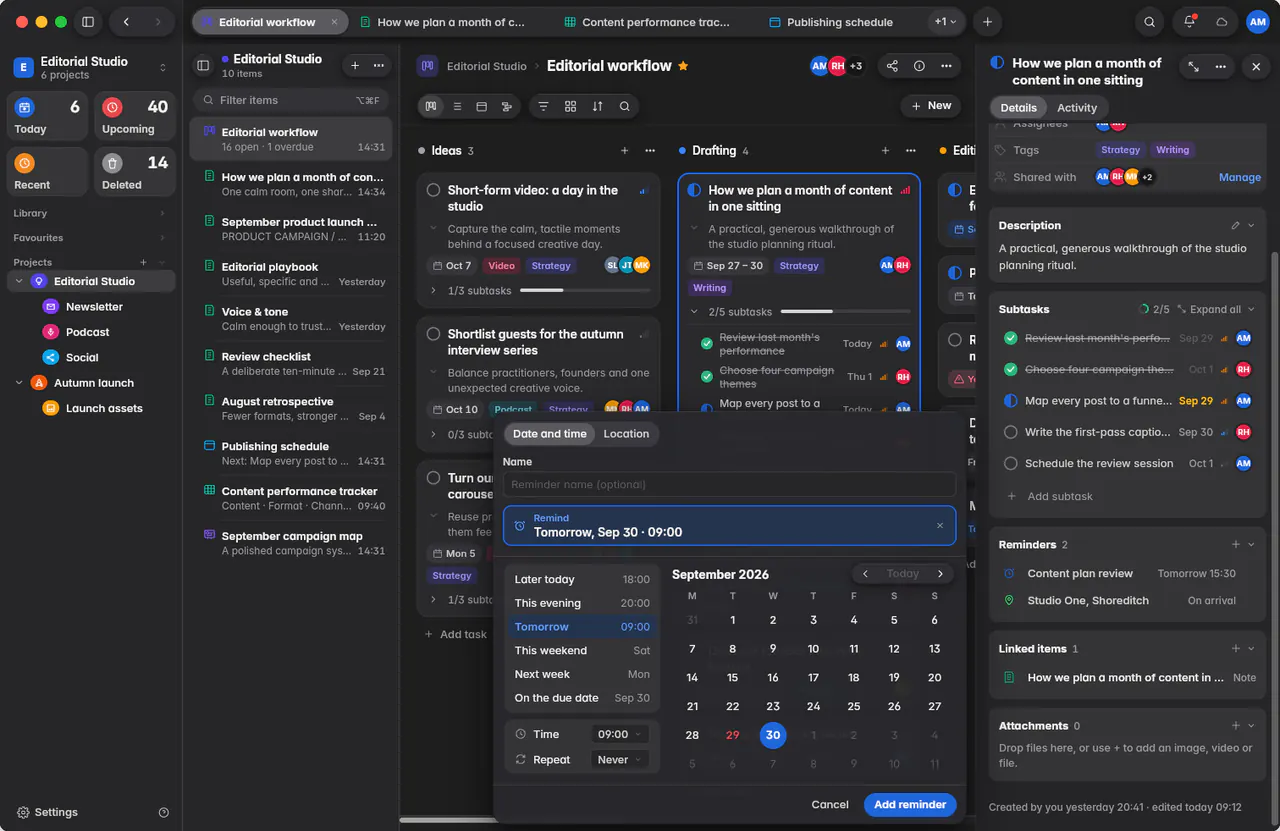Collapse the Autumn launch project tree
Screen dimensions: 1280x831
19,383
